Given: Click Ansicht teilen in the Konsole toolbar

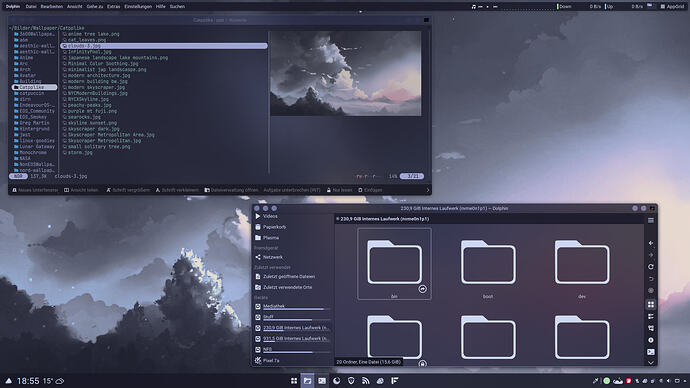Looking at the screenshot, I should 81,190.
